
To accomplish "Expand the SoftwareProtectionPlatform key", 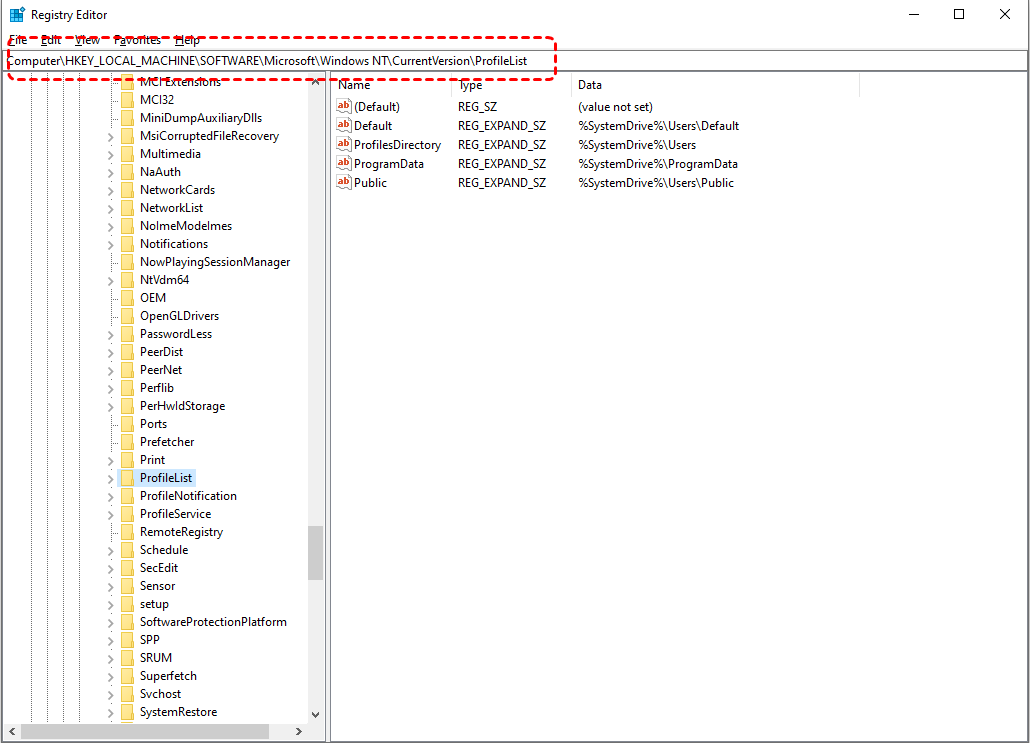I will coord(110,623).
